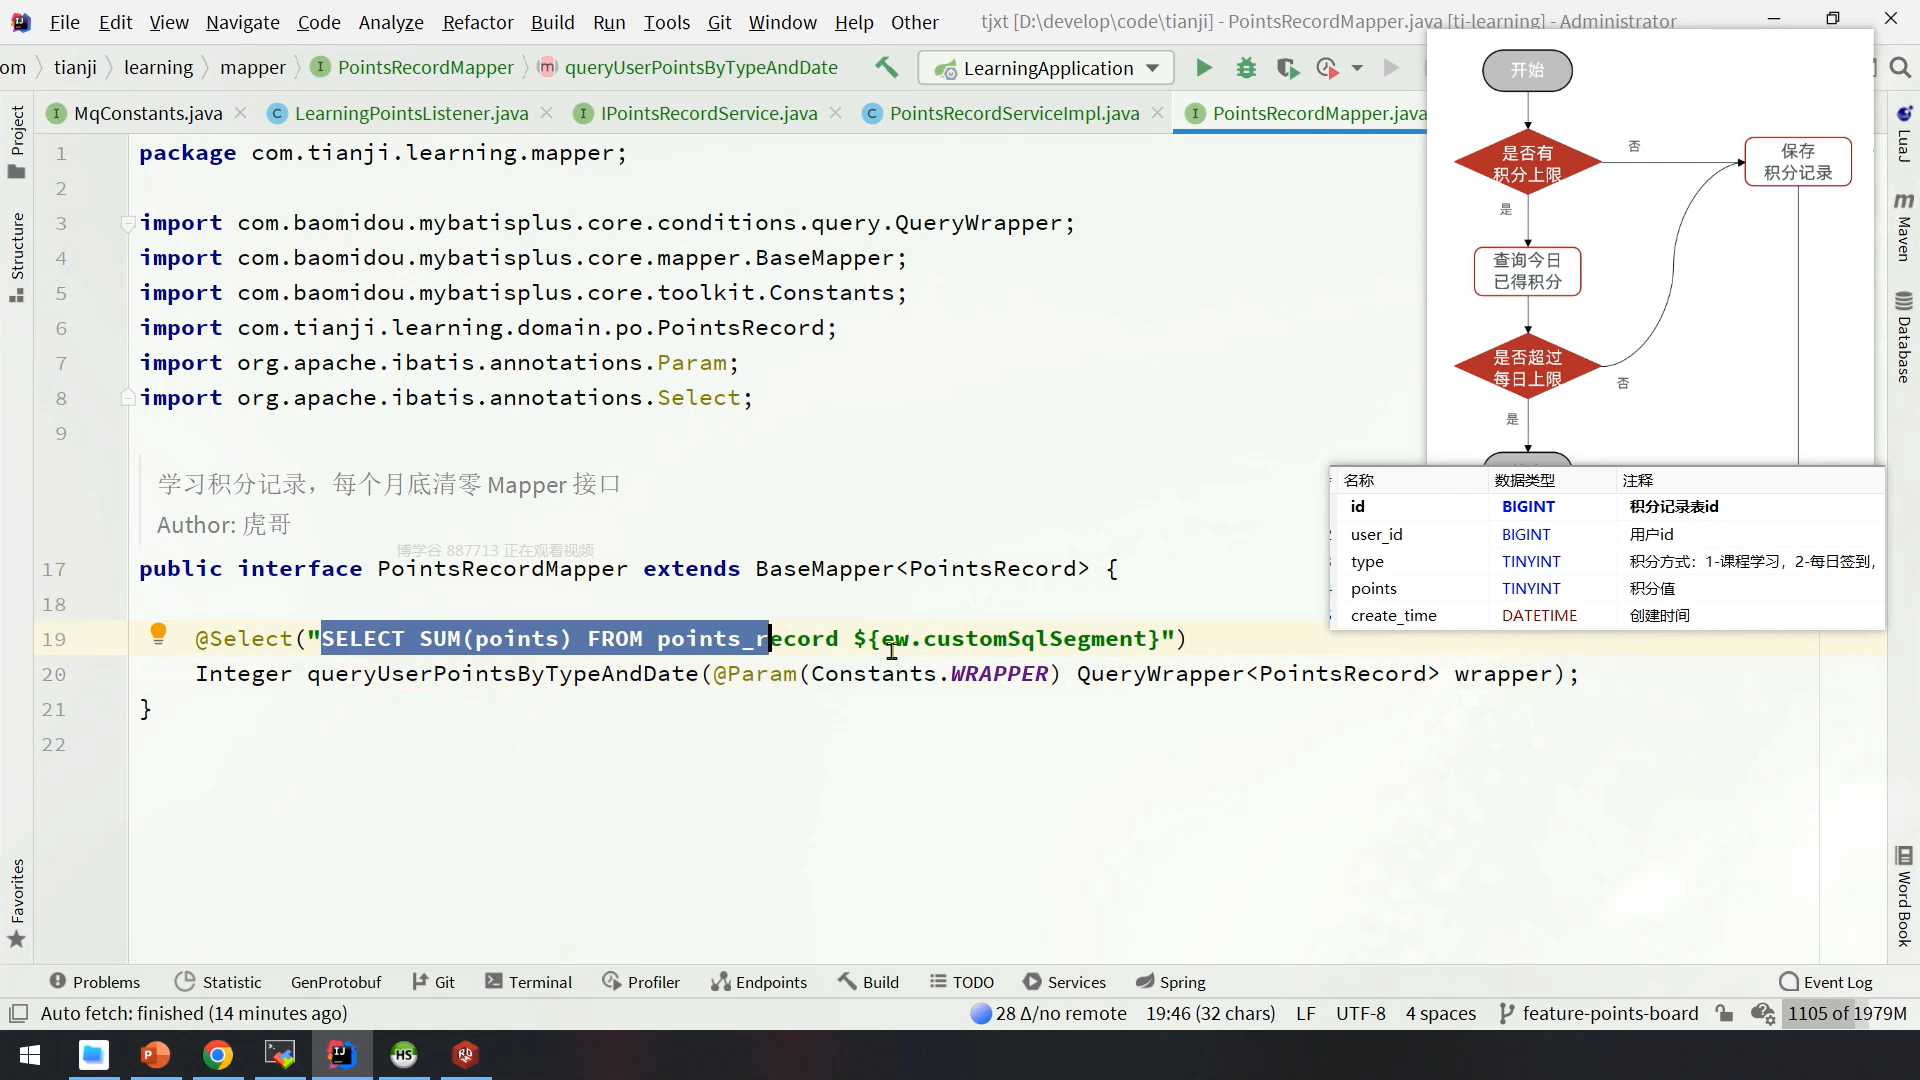Click the Build project hammer icon

(x=886, y=67)
